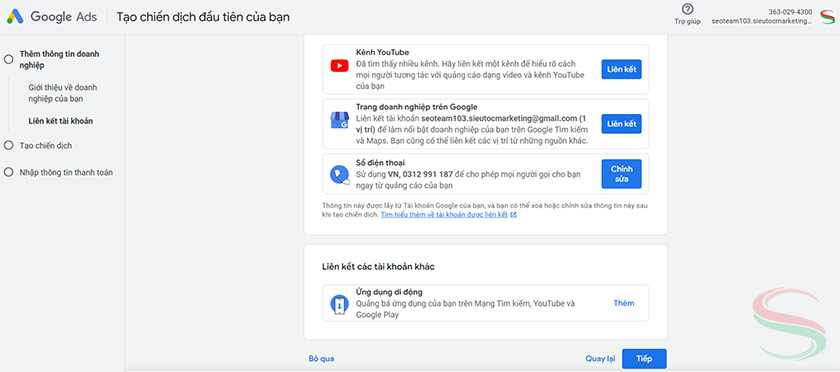
Task: Click Liên kết button for Kênh YouTube
Action: (621, 69)
